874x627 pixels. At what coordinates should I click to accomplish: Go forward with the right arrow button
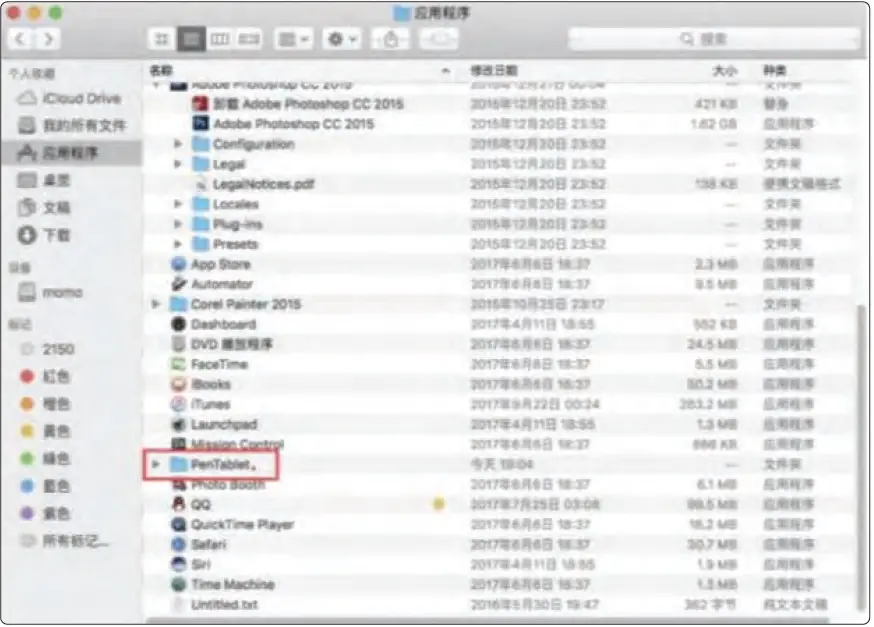[x=48, y=39]
